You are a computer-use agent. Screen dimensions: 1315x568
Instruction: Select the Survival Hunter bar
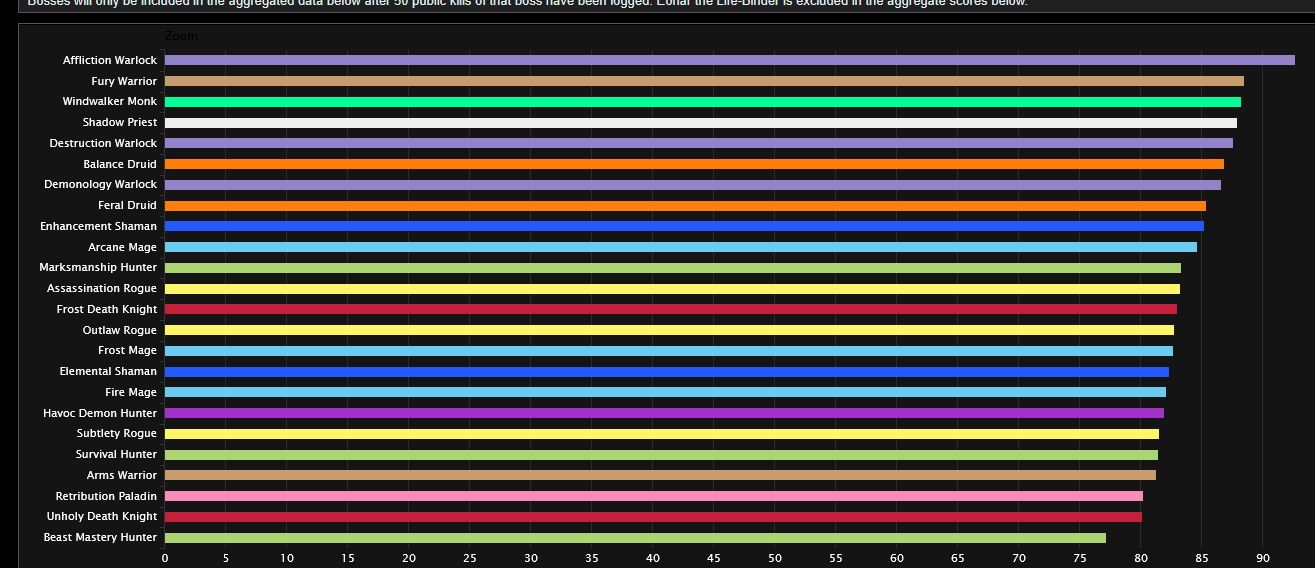661,455
